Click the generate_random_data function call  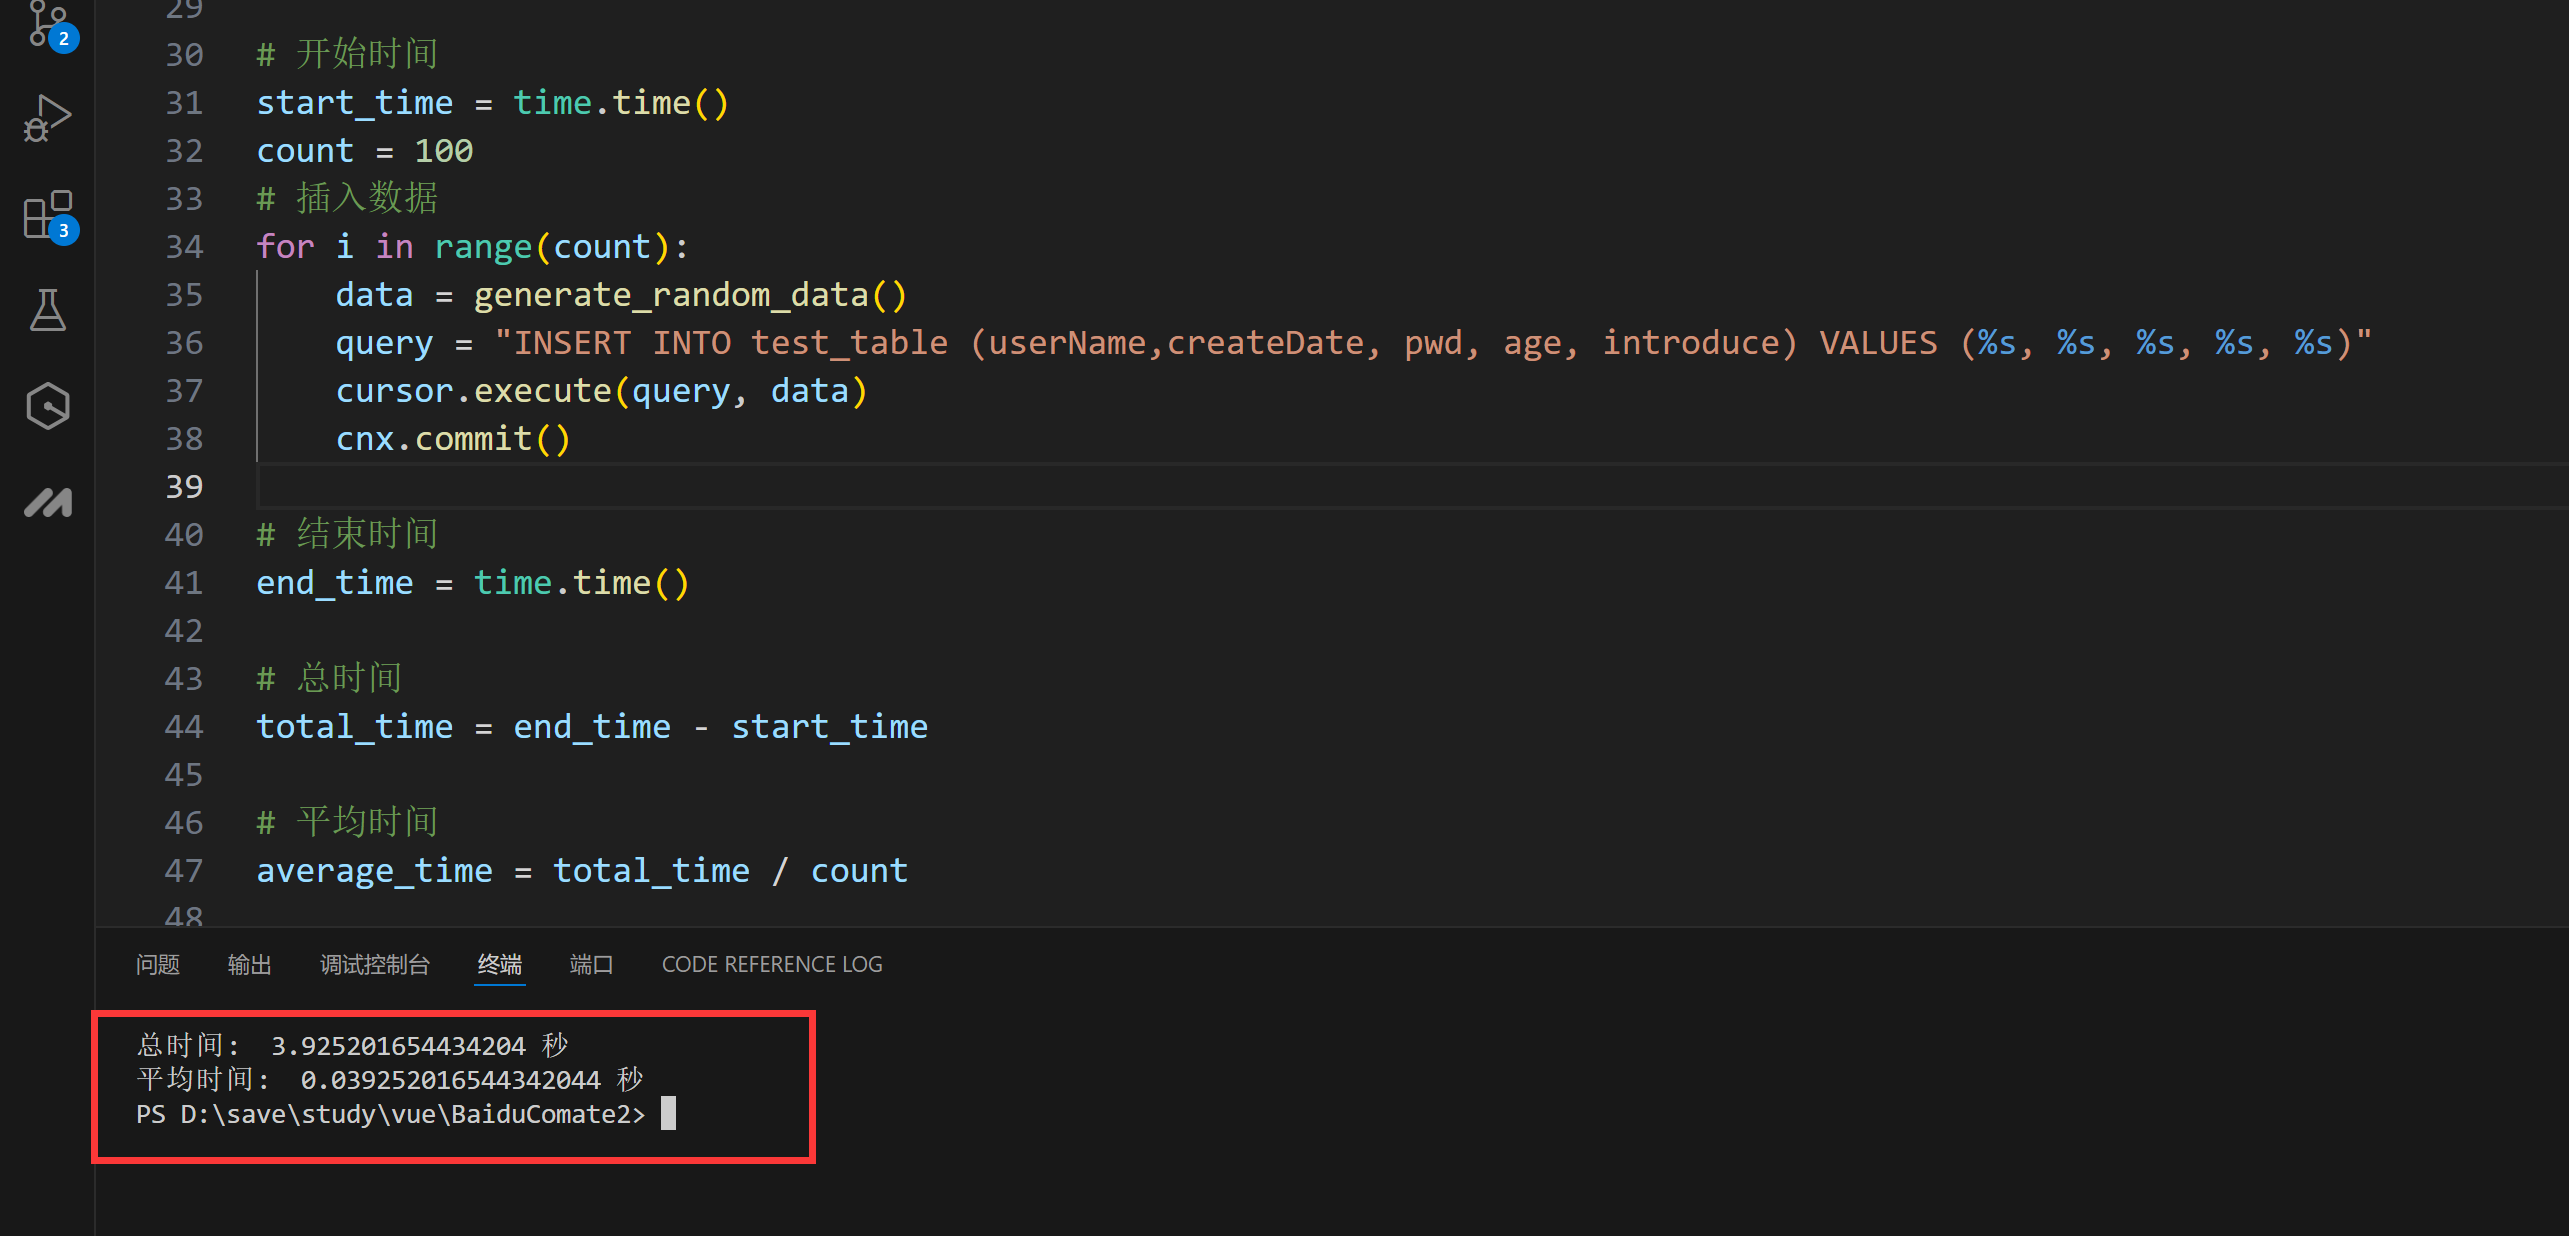[x=670, y=295]
